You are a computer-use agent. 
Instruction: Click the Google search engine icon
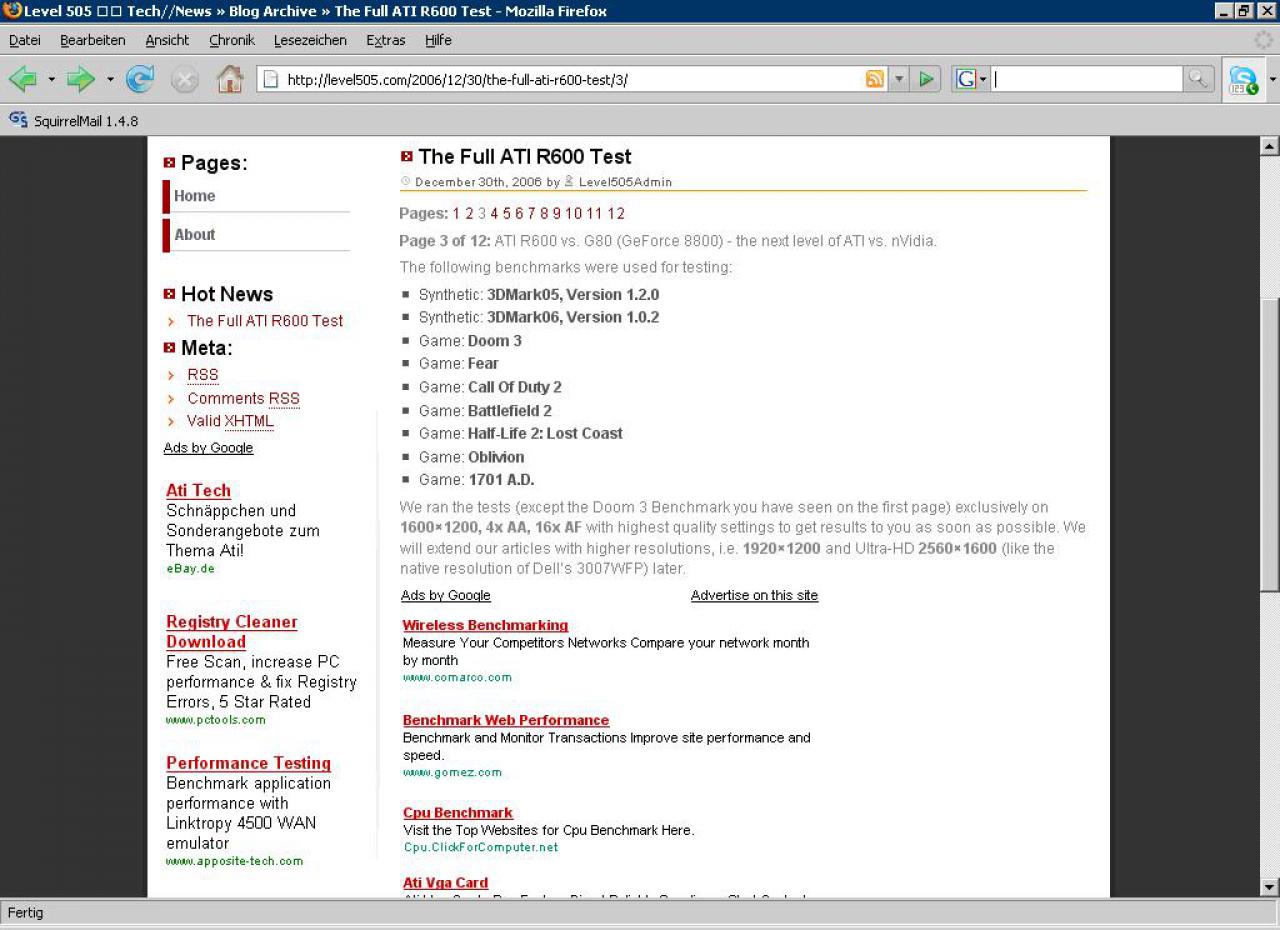click(966, 79)
